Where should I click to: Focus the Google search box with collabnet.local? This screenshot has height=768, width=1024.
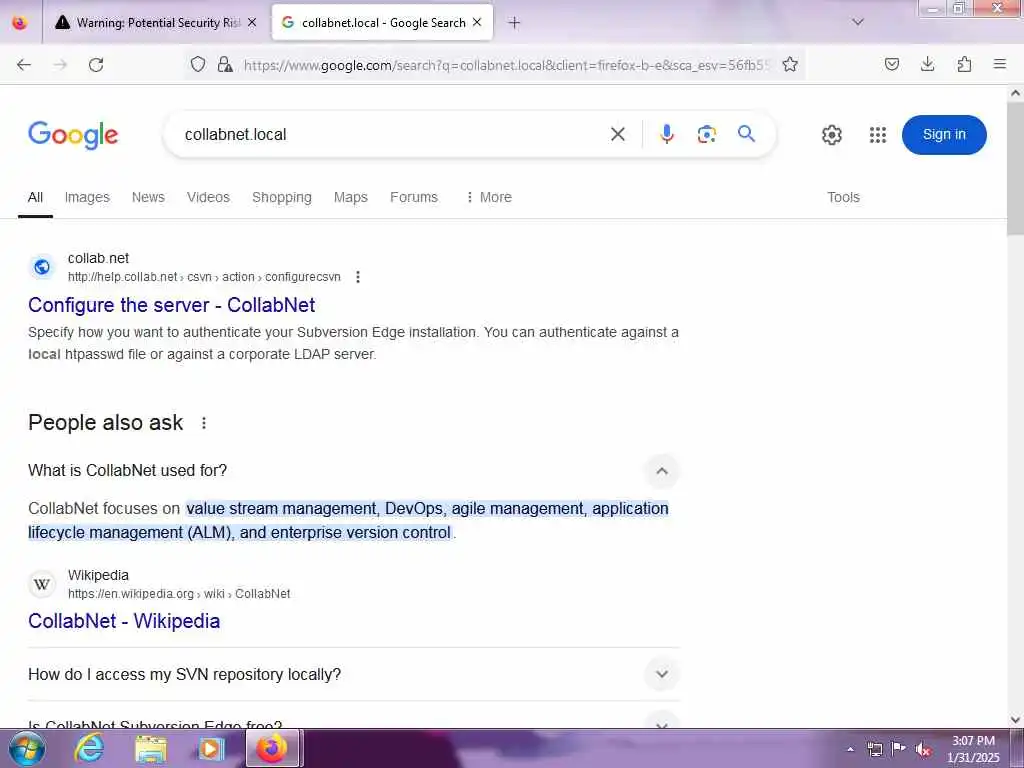(392, 135)
